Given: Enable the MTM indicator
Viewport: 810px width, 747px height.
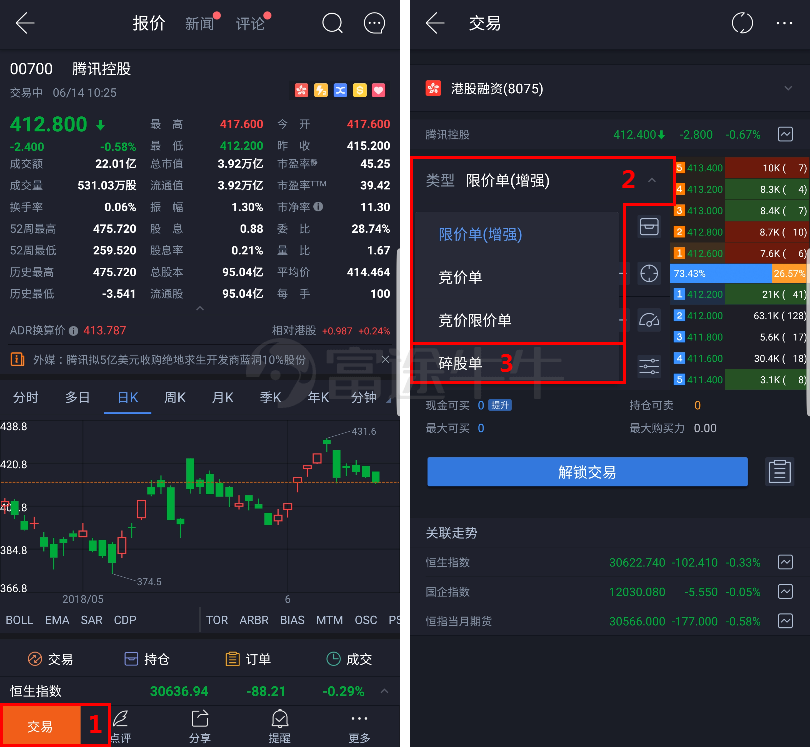Looking at the screenshot, I should pyautogui.click(x=330, y=620).
